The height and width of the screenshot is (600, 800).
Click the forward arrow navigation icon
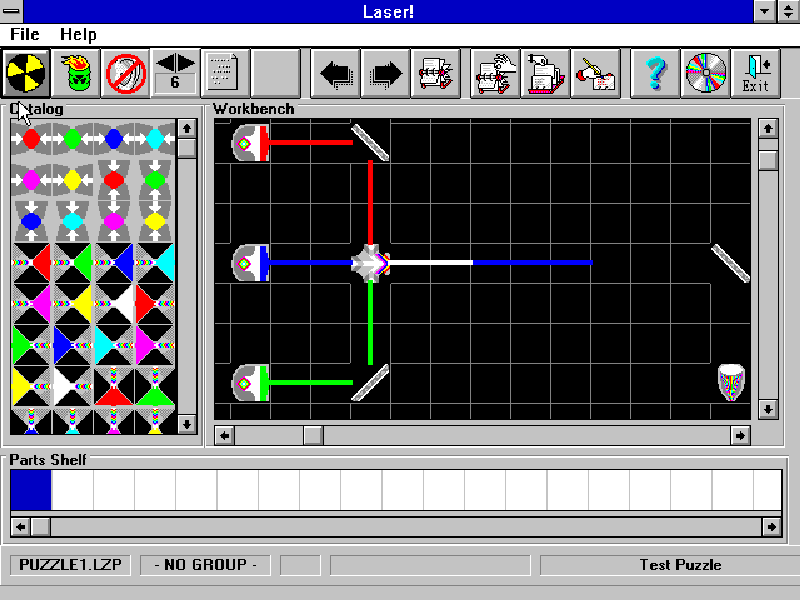click(384, 72)
